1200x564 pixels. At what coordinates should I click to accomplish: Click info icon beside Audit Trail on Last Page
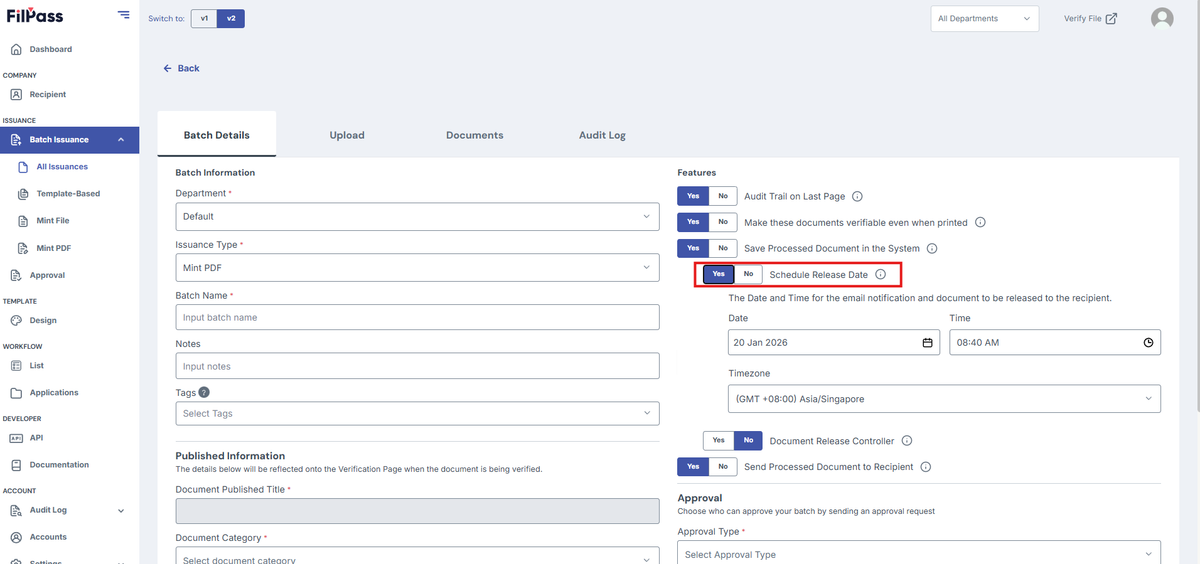(x=857, y=197)
